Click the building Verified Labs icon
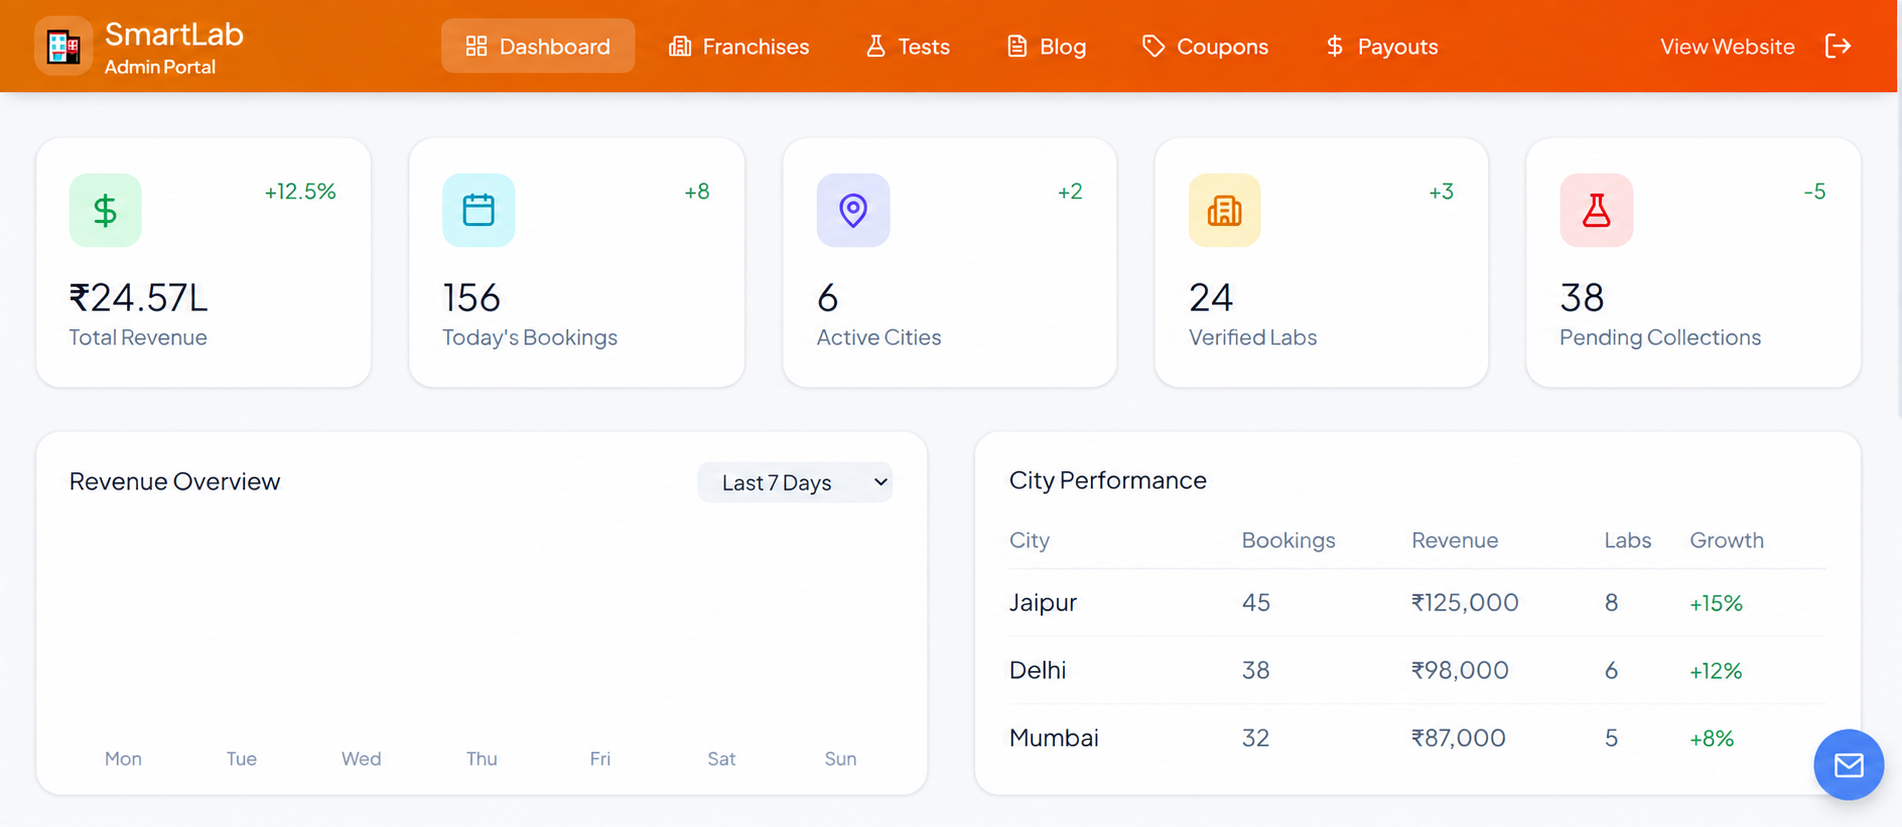This screenshot has height=827, width=1902. (1224, 210)
